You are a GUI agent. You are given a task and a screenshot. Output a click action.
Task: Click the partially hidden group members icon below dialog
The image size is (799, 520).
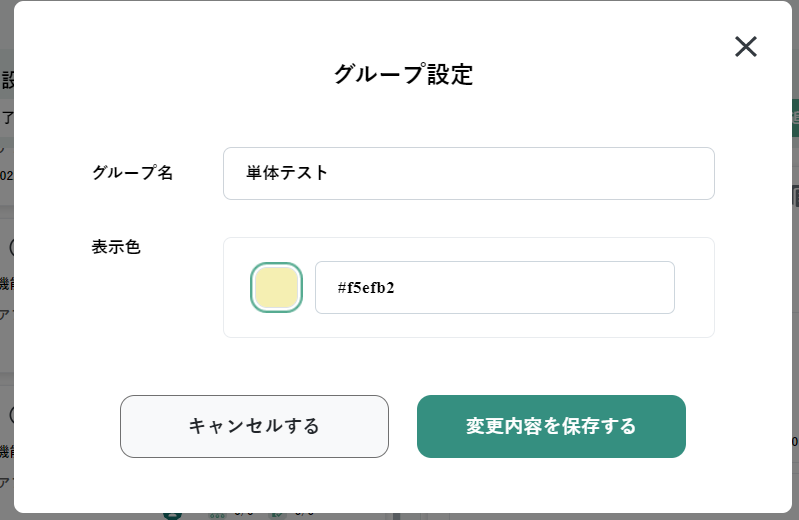(x=218, y=516)
